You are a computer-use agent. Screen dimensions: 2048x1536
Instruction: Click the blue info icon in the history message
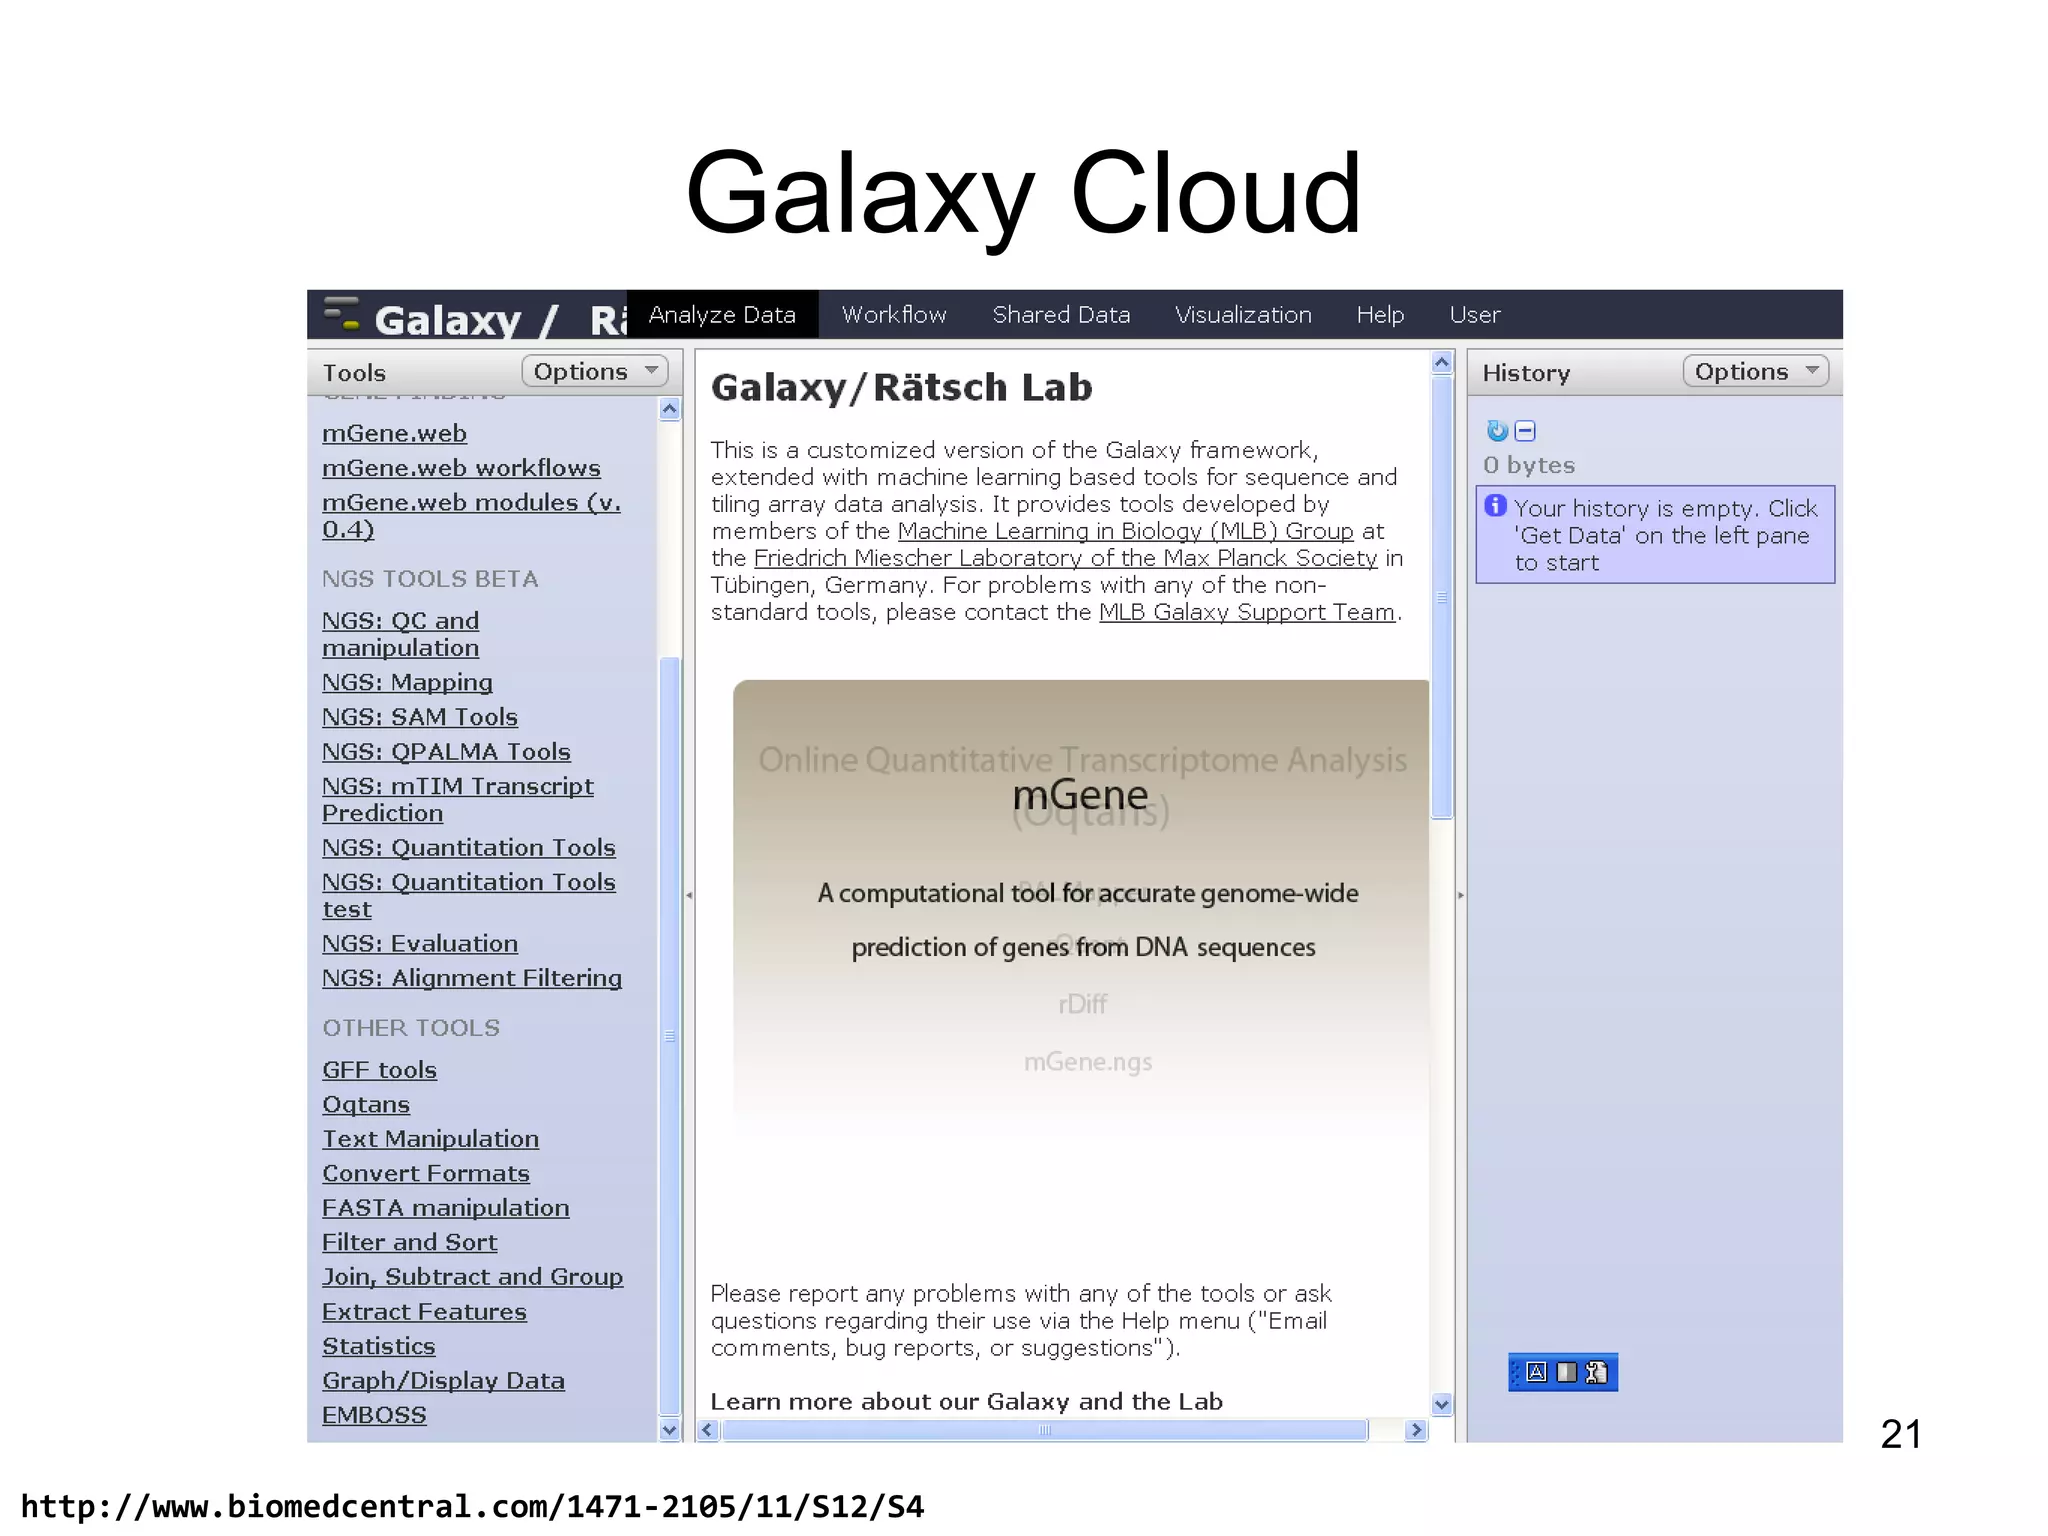[x=1495, y=506]
